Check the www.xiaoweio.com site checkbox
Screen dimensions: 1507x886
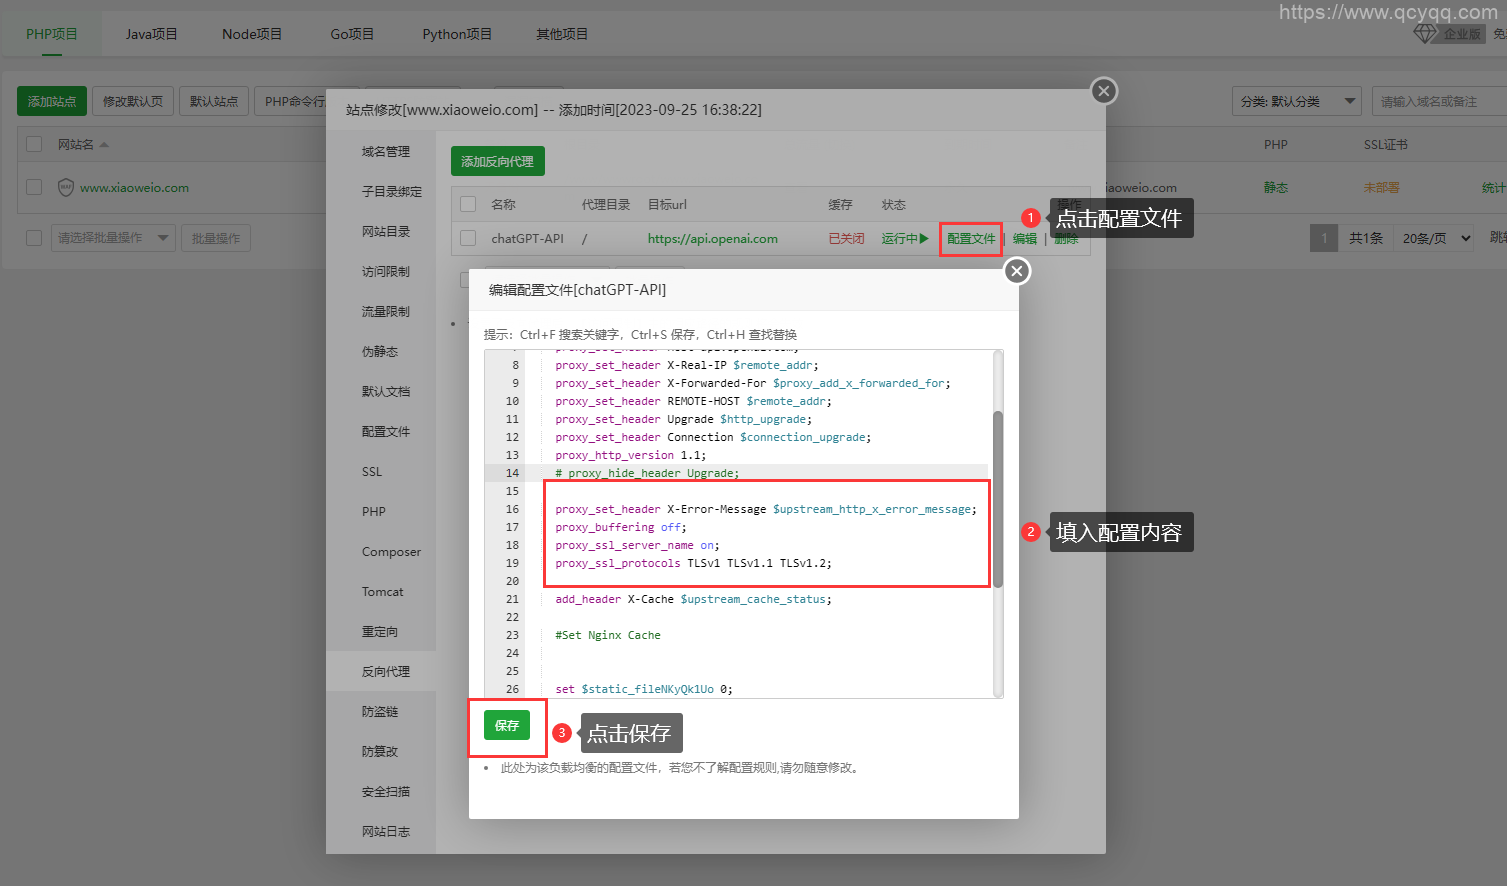[x=34, y=187]
